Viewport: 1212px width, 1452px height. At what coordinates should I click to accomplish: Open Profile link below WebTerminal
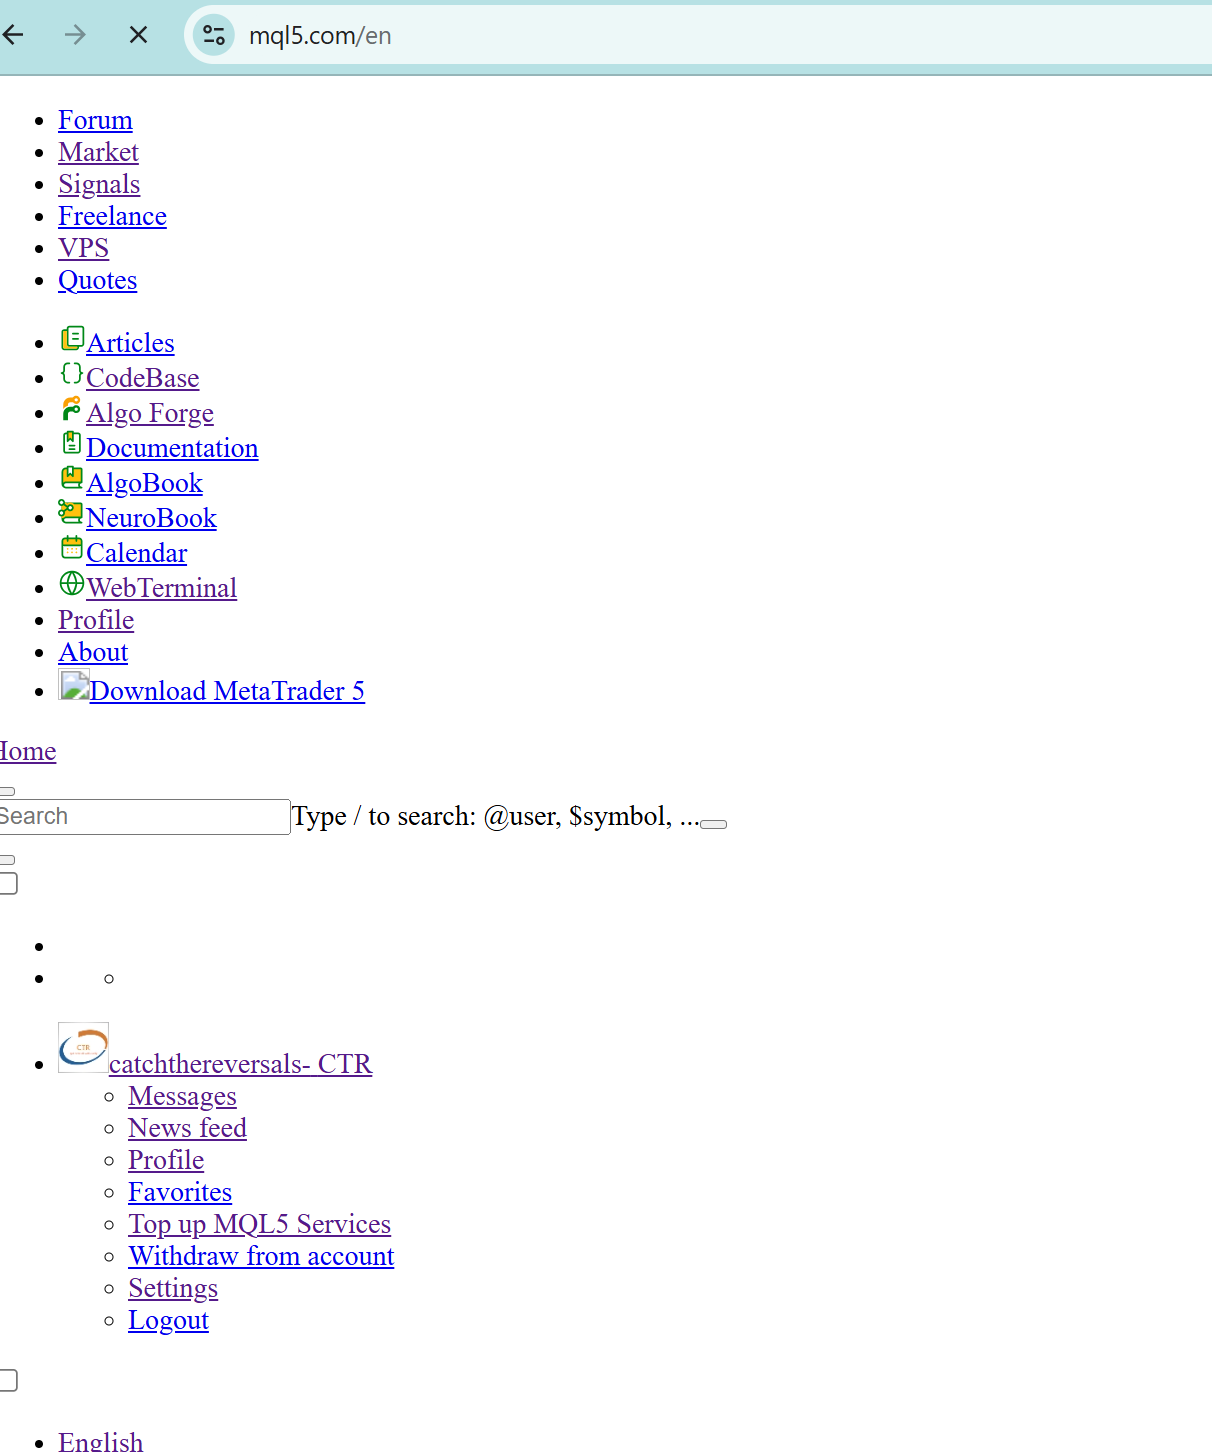(96, 620)
